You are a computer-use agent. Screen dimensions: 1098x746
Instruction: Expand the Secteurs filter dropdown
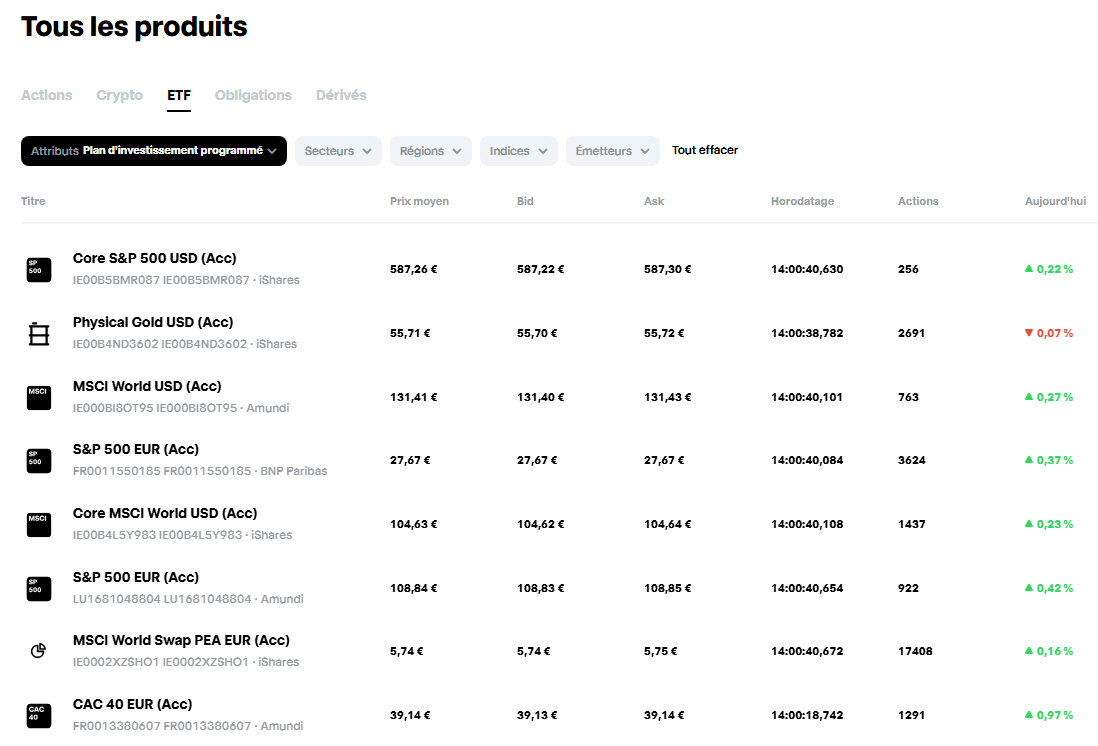click(x=338, y=151)
